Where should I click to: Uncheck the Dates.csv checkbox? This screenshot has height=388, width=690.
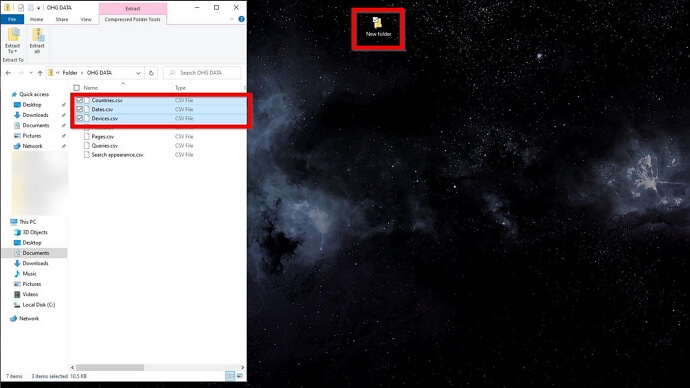pyautogui.click(x=80, y=109)
